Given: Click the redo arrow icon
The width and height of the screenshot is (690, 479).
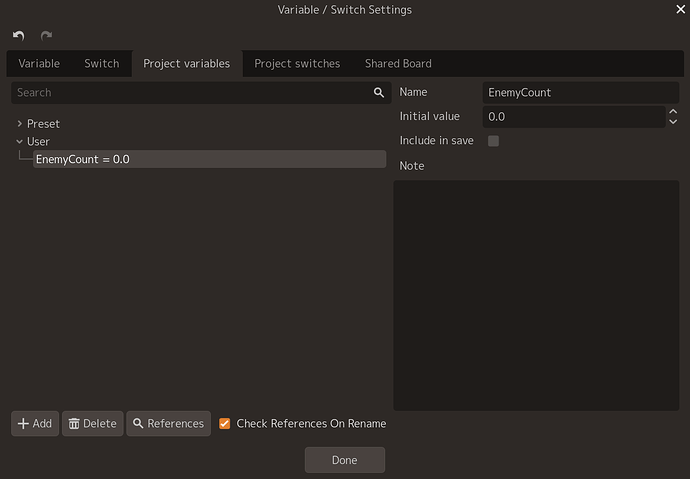Looking at the screenshot, I should [46, 36].
